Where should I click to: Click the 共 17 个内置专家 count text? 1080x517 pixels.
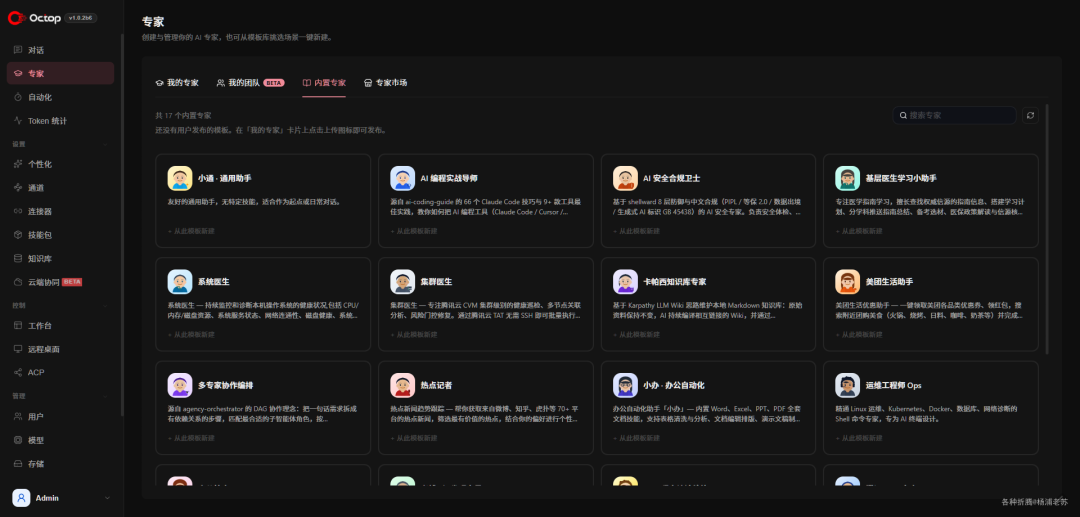point(183,116)
